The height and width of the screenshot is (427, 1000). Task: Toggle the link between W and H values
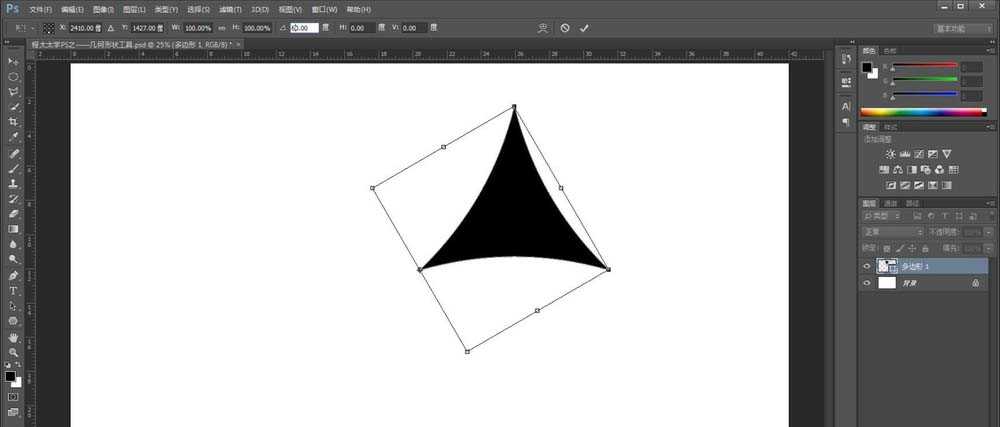tap(222, 28)
